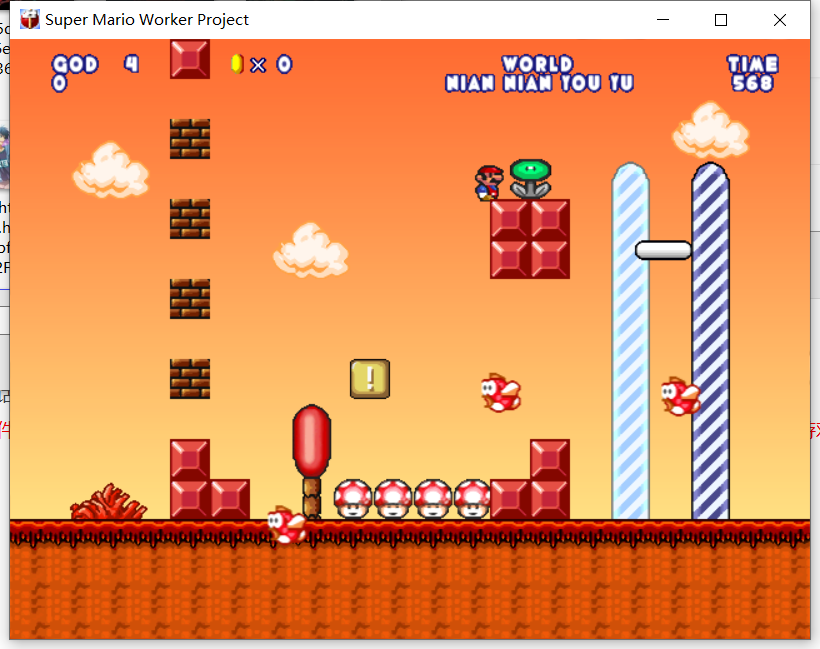Click the yellow coin counter icon
Image resolution: width=820 pixels, height=649 pixels.
click(237, 64)
